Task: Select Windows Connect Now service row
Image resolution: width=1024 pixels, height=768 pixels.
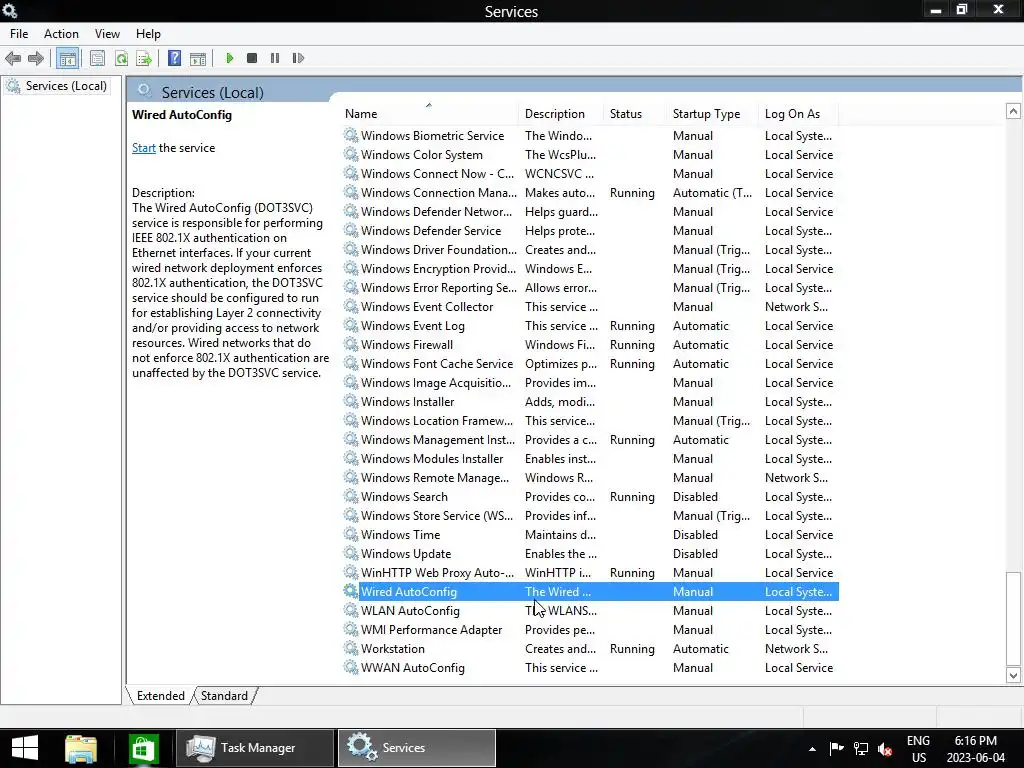Action: tap(590, 174)
